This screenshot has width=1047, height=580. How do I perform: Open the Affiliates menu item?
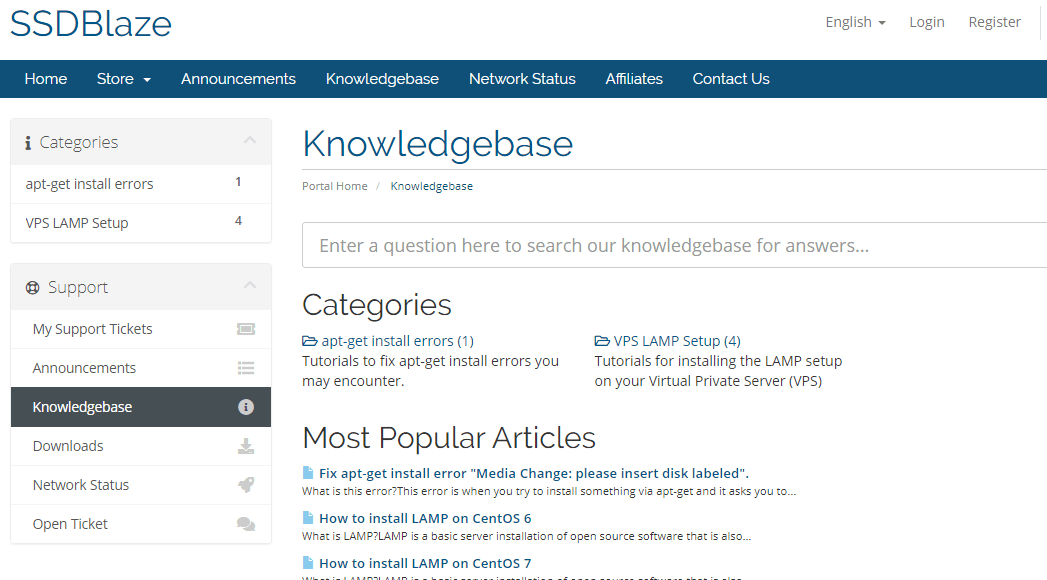coord(634,79)
